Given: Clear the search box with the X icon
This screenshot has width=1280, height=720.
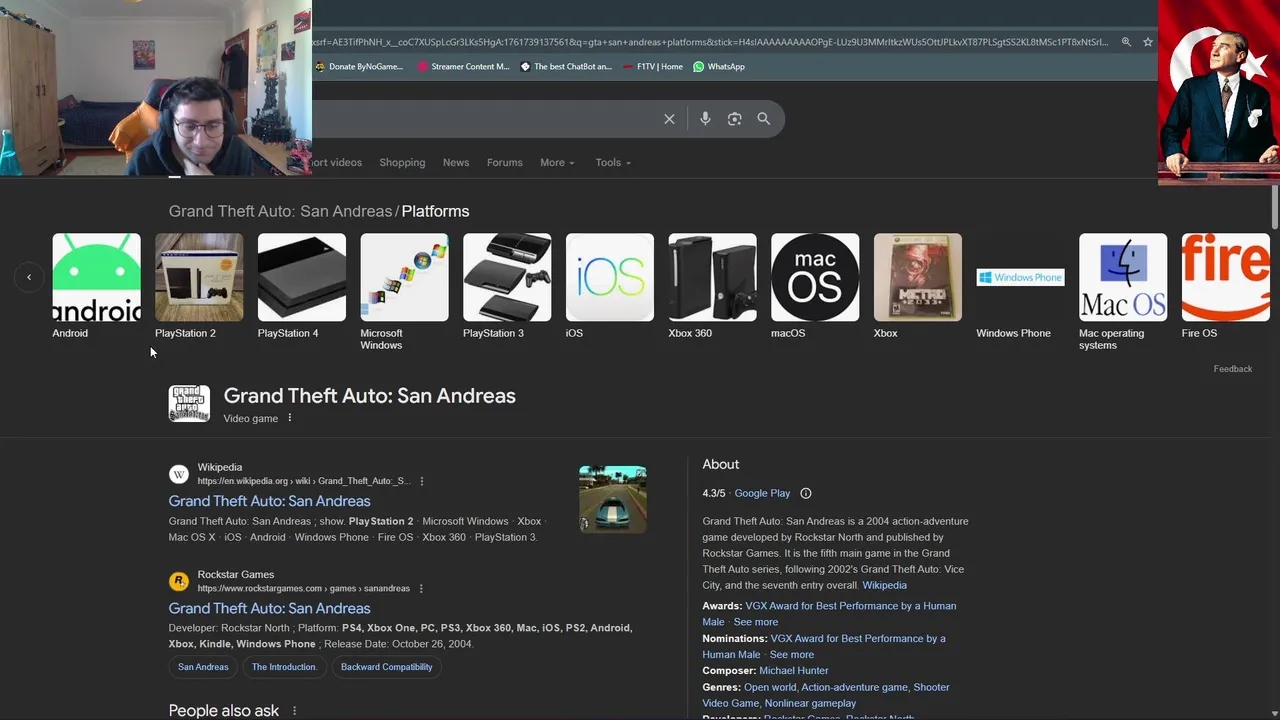Looking at the screenshot, I should click(x=669, y=119).
